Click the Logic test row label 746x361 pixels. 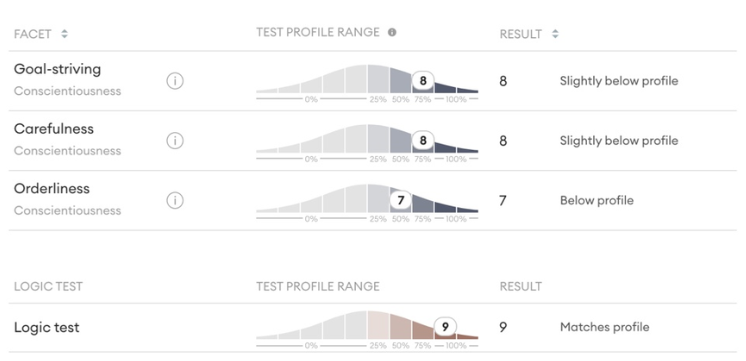47,327
